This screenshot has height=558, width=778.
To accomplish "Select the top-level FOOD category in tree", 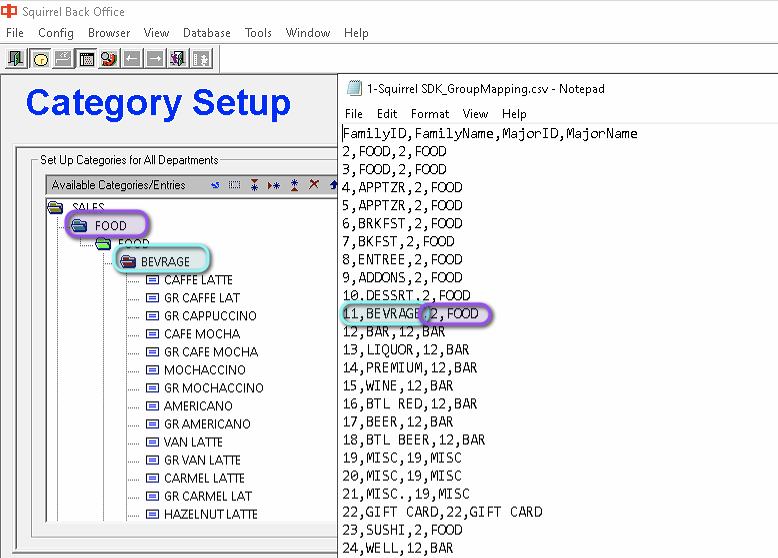I will pyautogui.click(x=110, y=226).
